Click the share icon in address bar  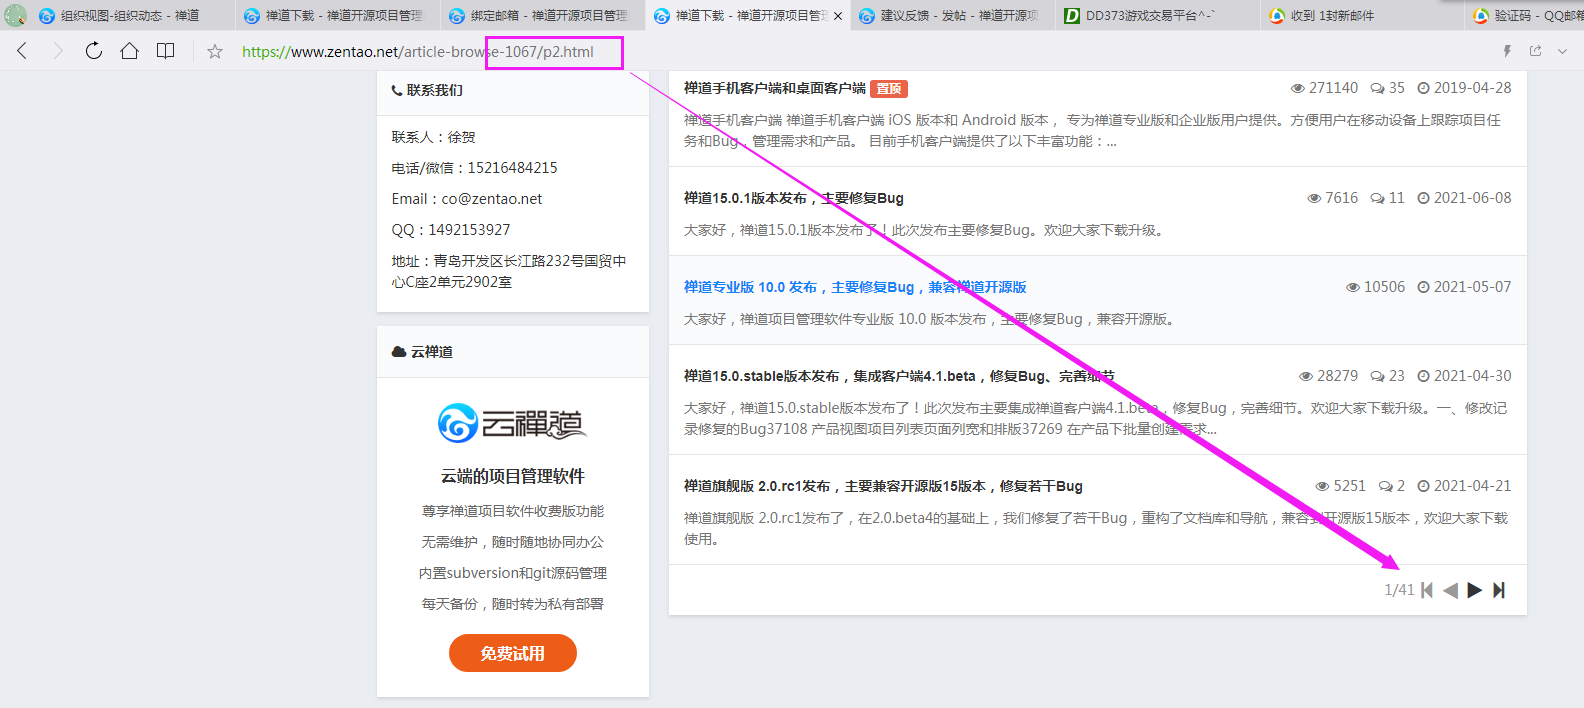1535,51
